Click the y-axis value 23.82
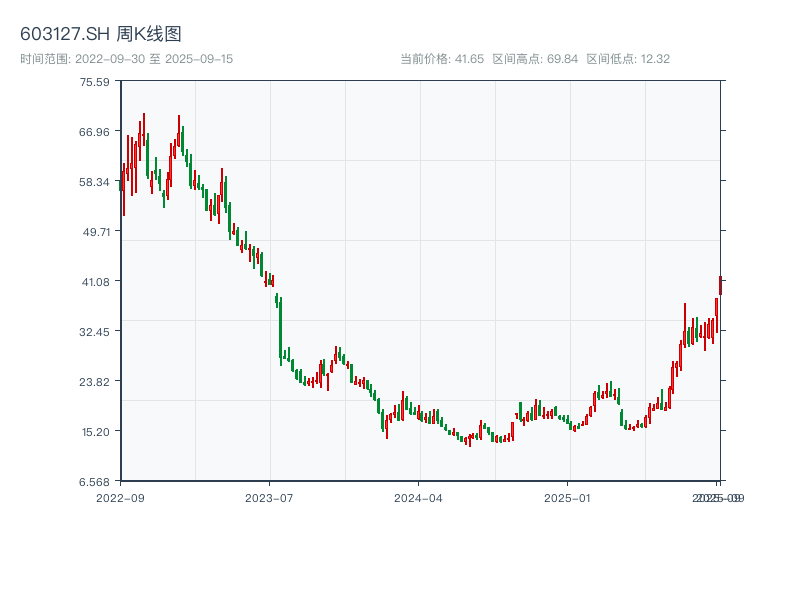 [94, 382]
